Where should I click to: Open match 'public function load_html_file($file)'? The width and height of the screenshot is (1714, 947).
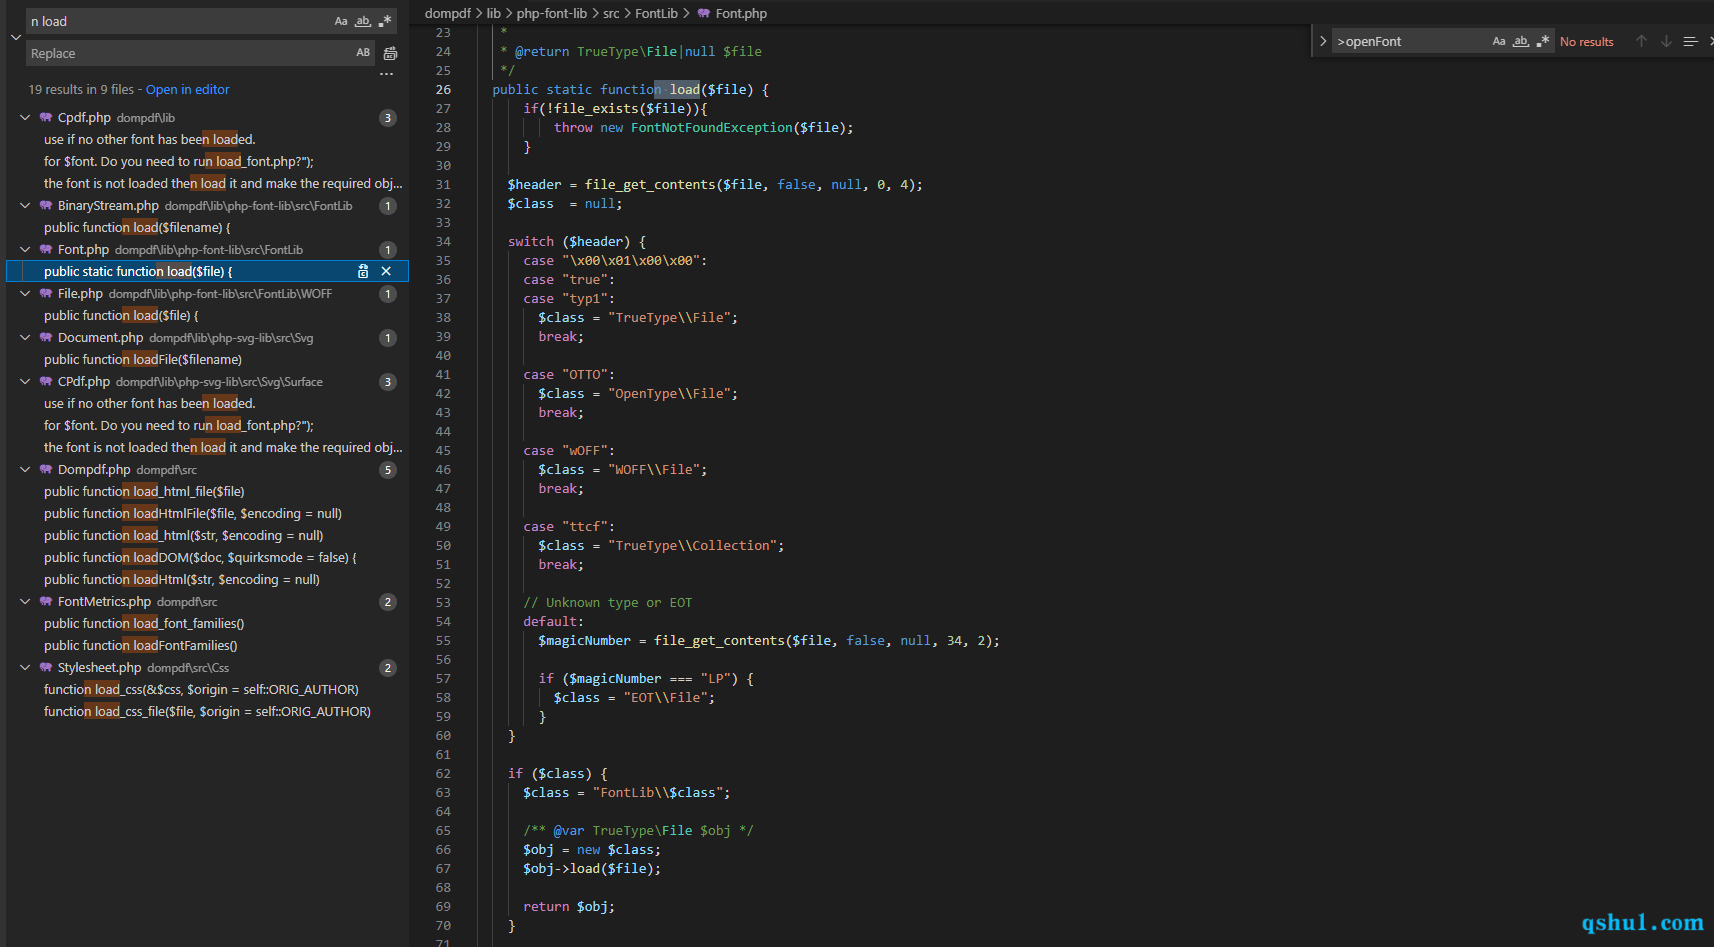click(x=144, y=491)
